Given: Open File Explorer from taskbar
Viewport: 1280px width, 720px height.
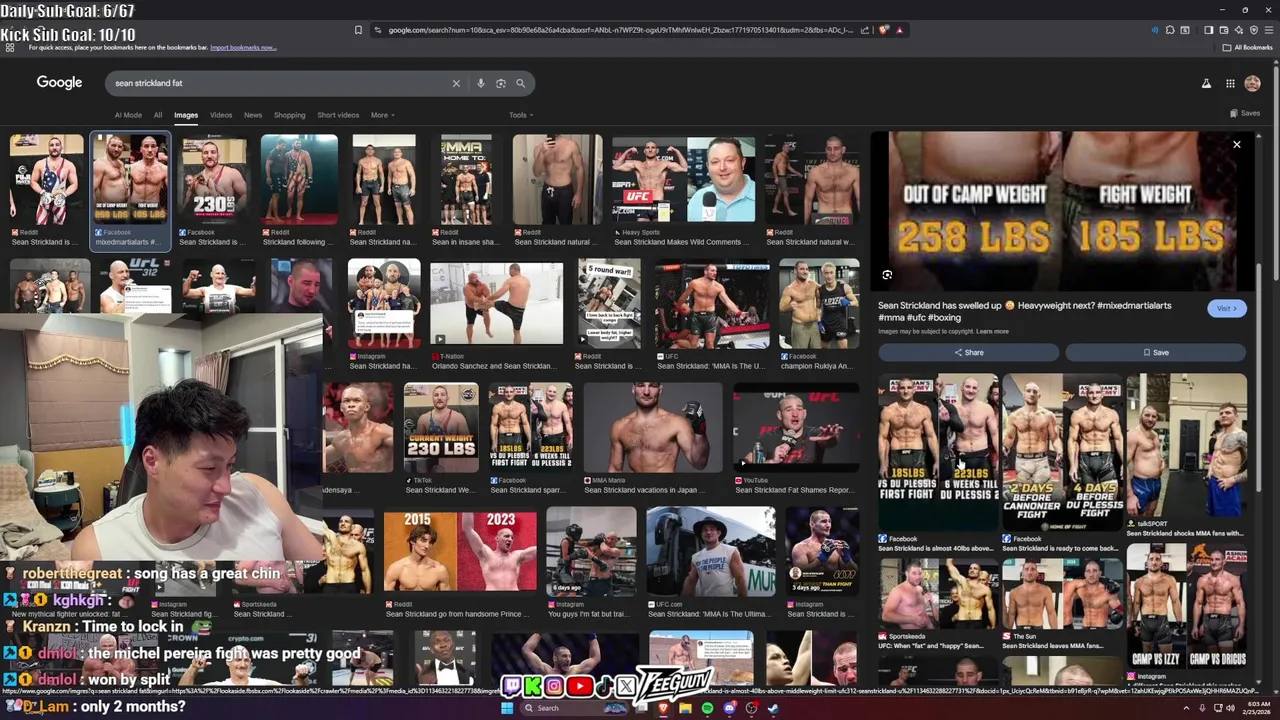Looking at the screenshot, I should click(685, 708).
